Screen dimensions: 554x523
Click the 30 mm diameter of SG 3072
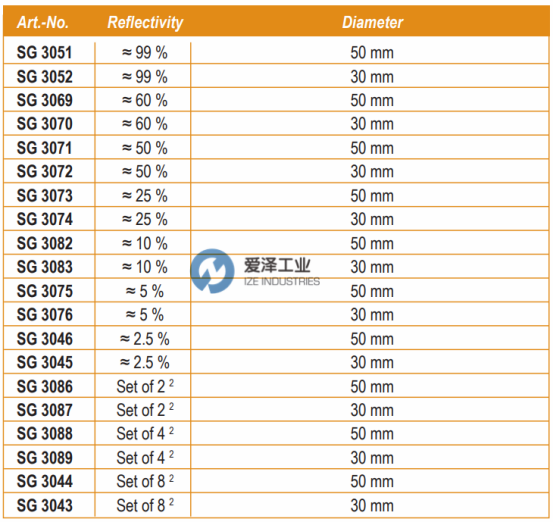pyautogui.click(x=372, y=172)
